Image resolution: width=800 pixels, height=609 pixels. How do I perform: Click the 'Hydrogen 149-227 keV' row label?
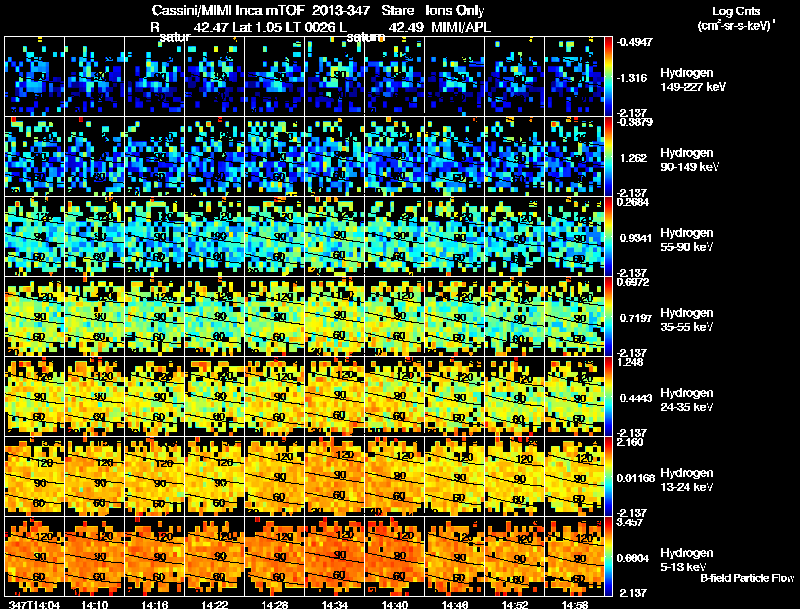(693, 80)
